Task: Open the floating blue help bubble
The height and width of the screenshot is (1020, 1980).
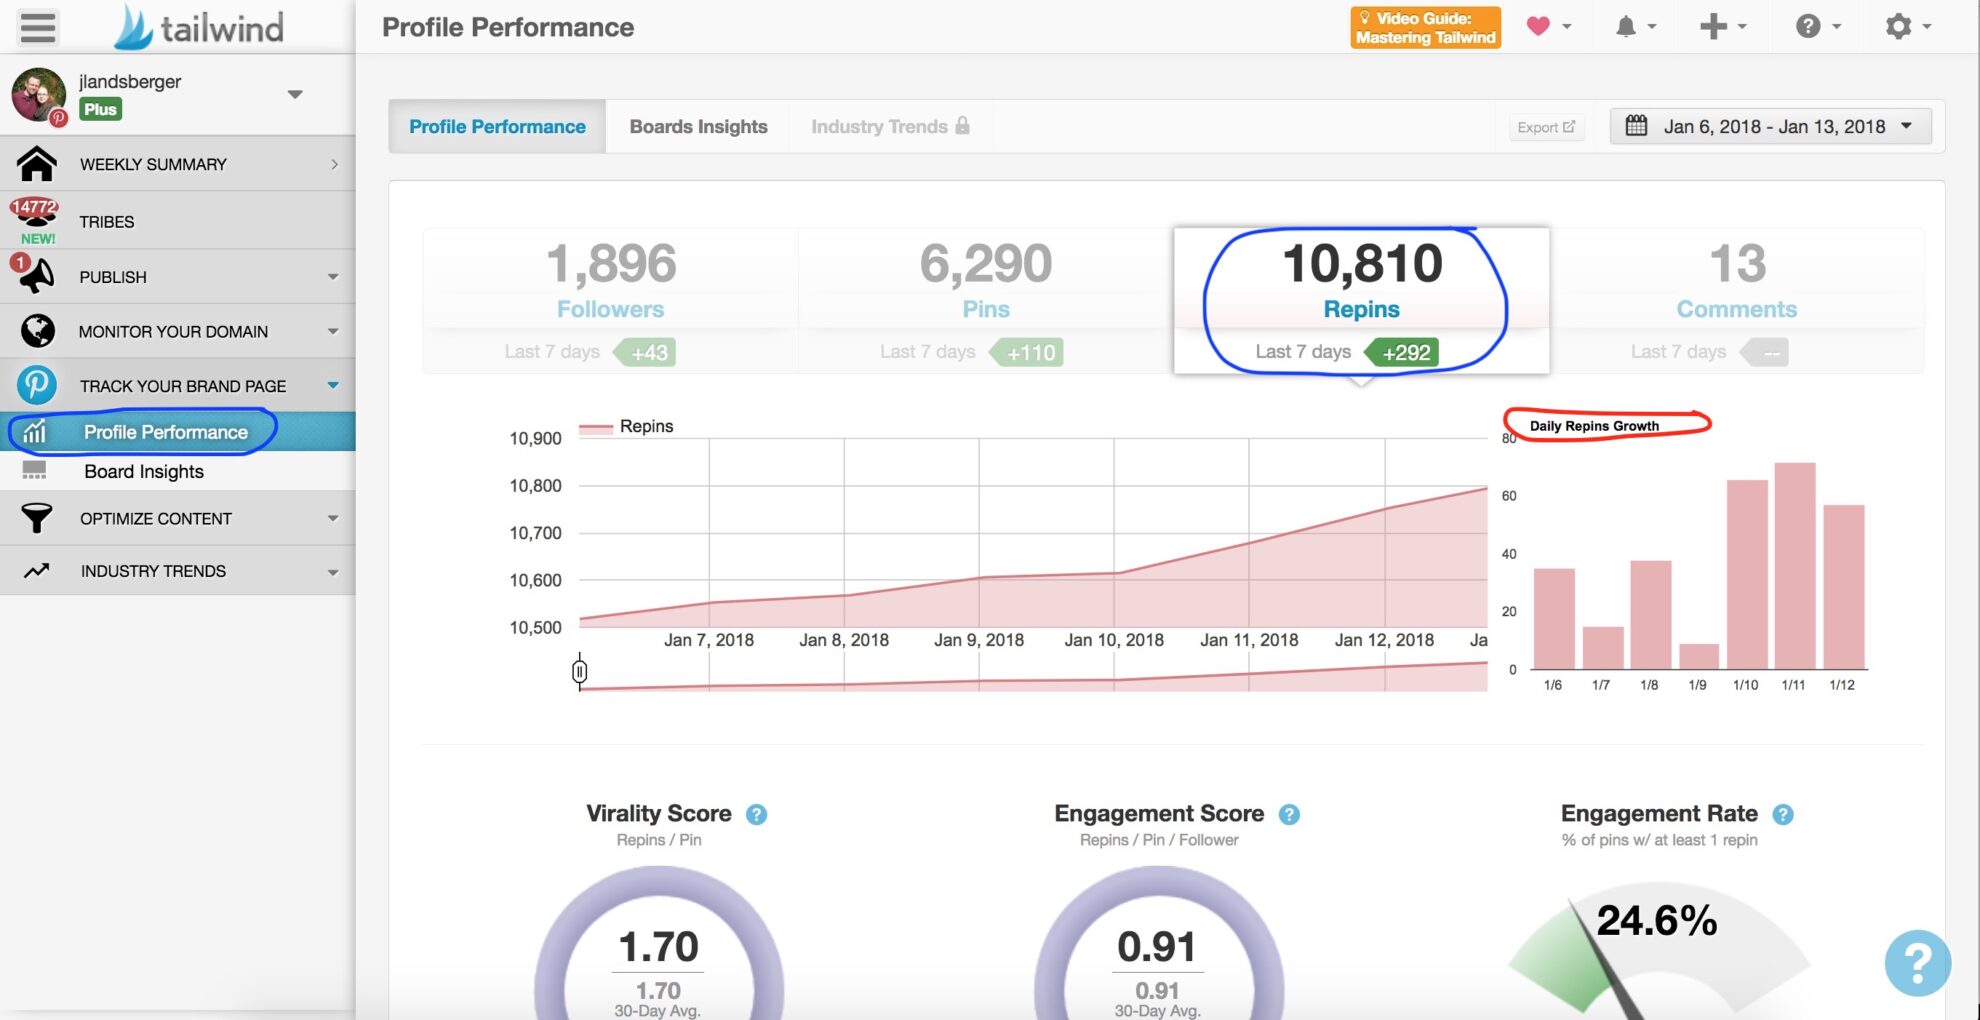Action: click(1917, 963)
